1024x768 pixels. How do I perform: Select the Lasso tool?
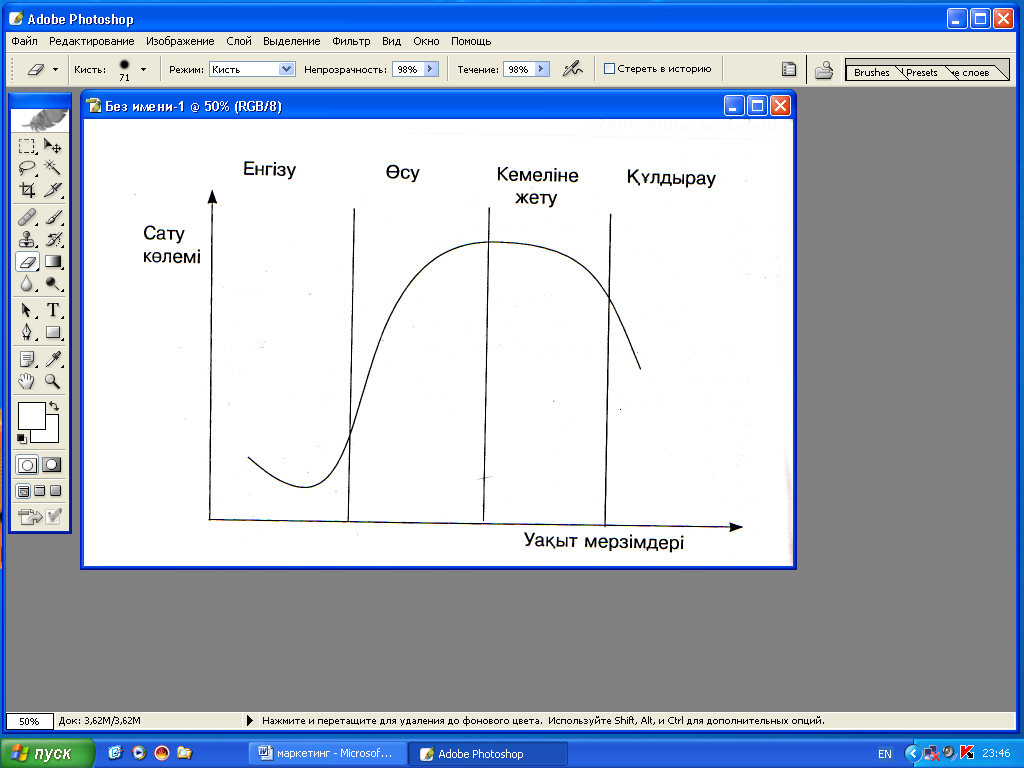pyautogui.click(x=27, y=168)
